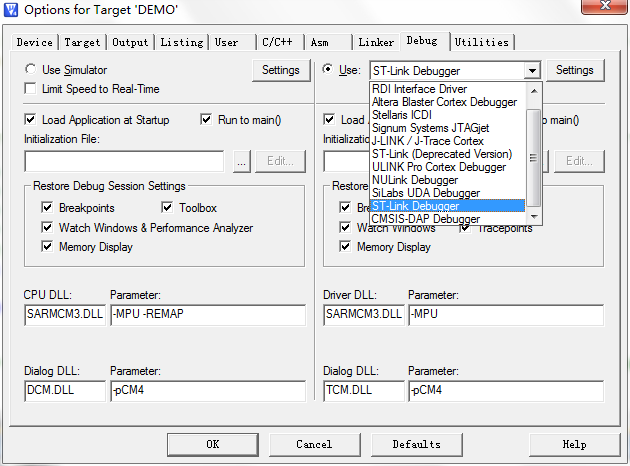This screenshot has width=630, height=466.
Task: Click debugger list scroll up arrow
Action: click(534, 91)
